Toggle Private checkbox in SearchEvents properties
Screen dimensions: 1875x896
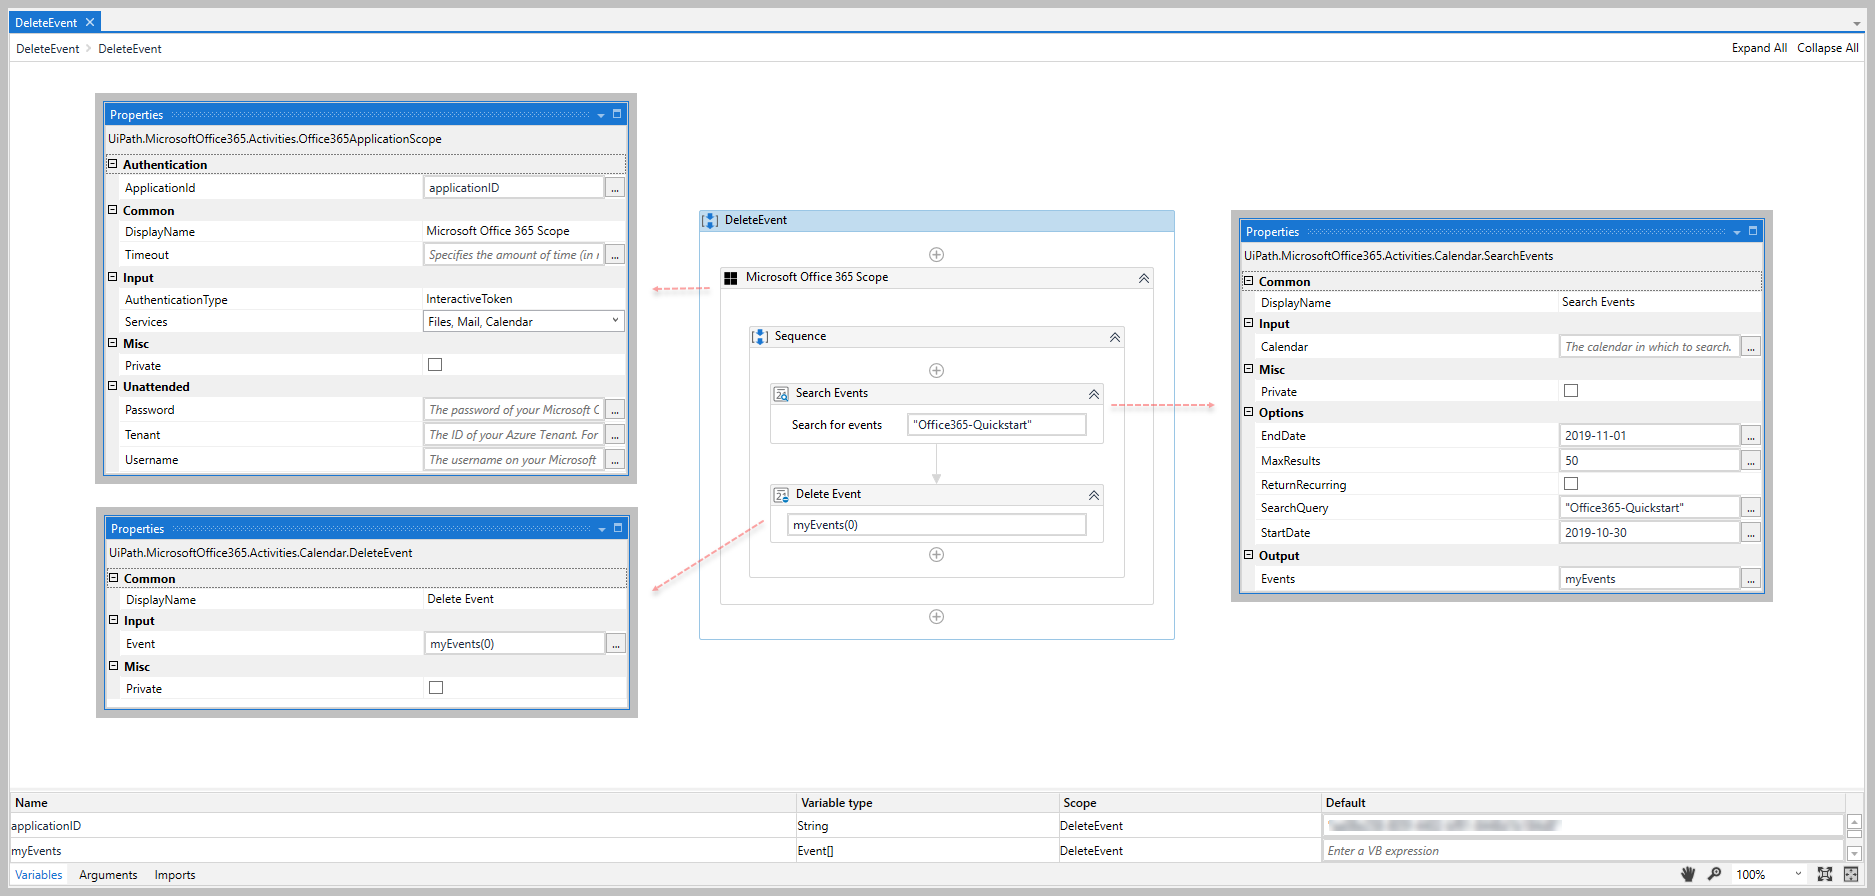(x=1571, y=391)
